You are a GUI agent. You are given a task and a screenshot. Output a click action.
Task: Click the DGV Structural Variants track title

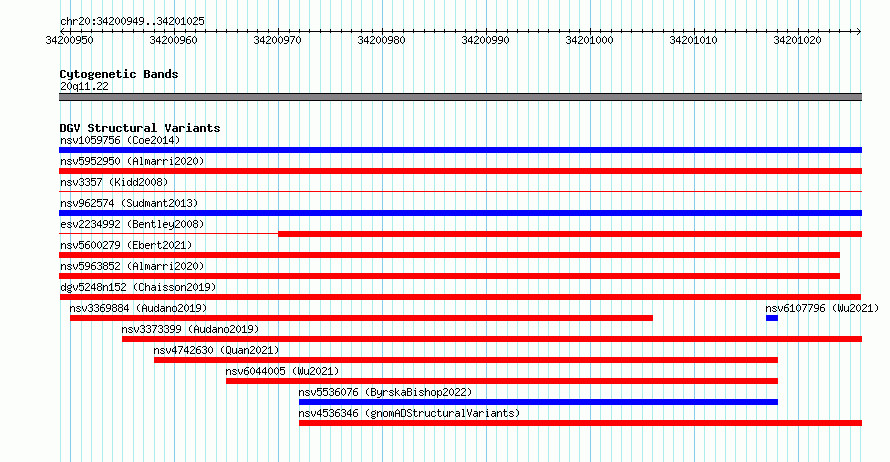[x=140, y=128]
